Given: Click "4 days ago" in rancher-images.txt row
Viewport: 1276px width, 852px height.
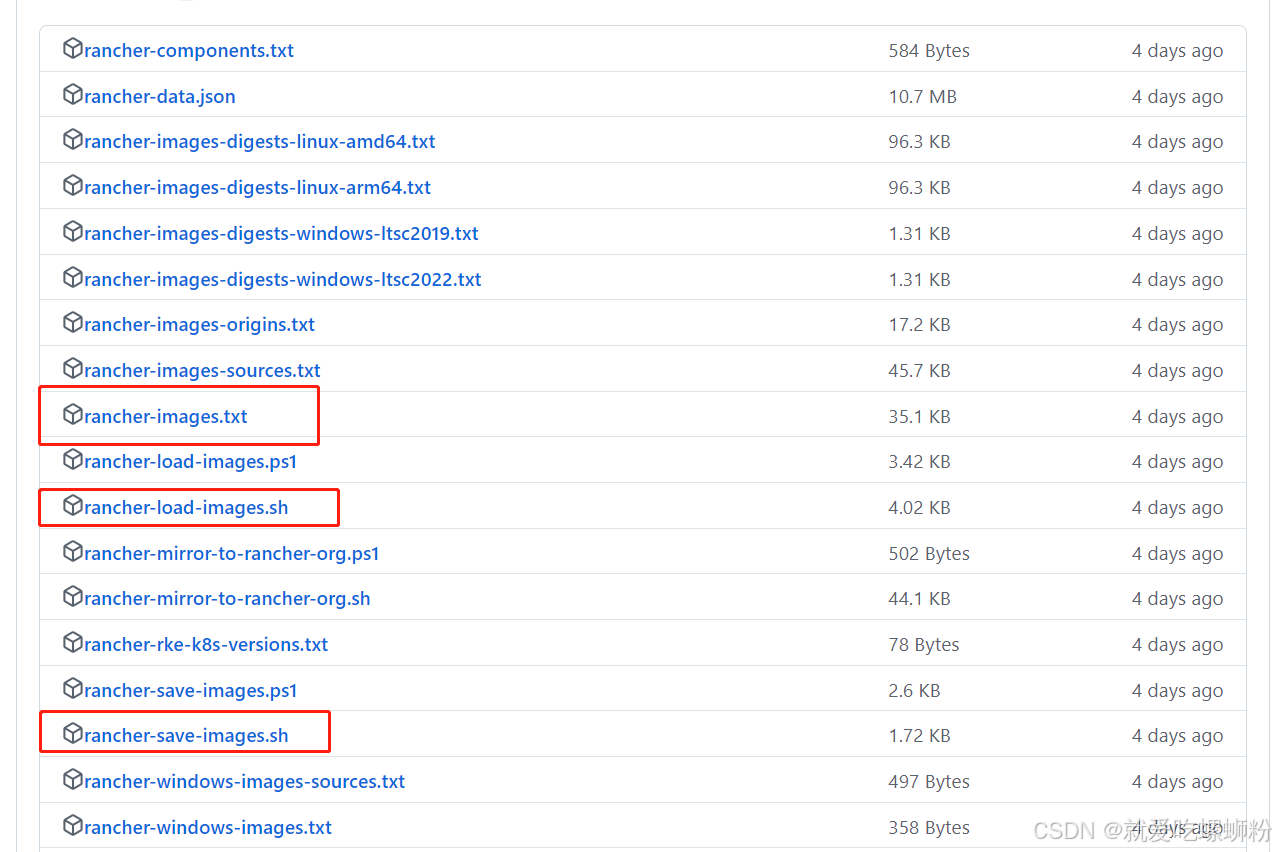Looking at the screenshot, I should point(1177,416).
